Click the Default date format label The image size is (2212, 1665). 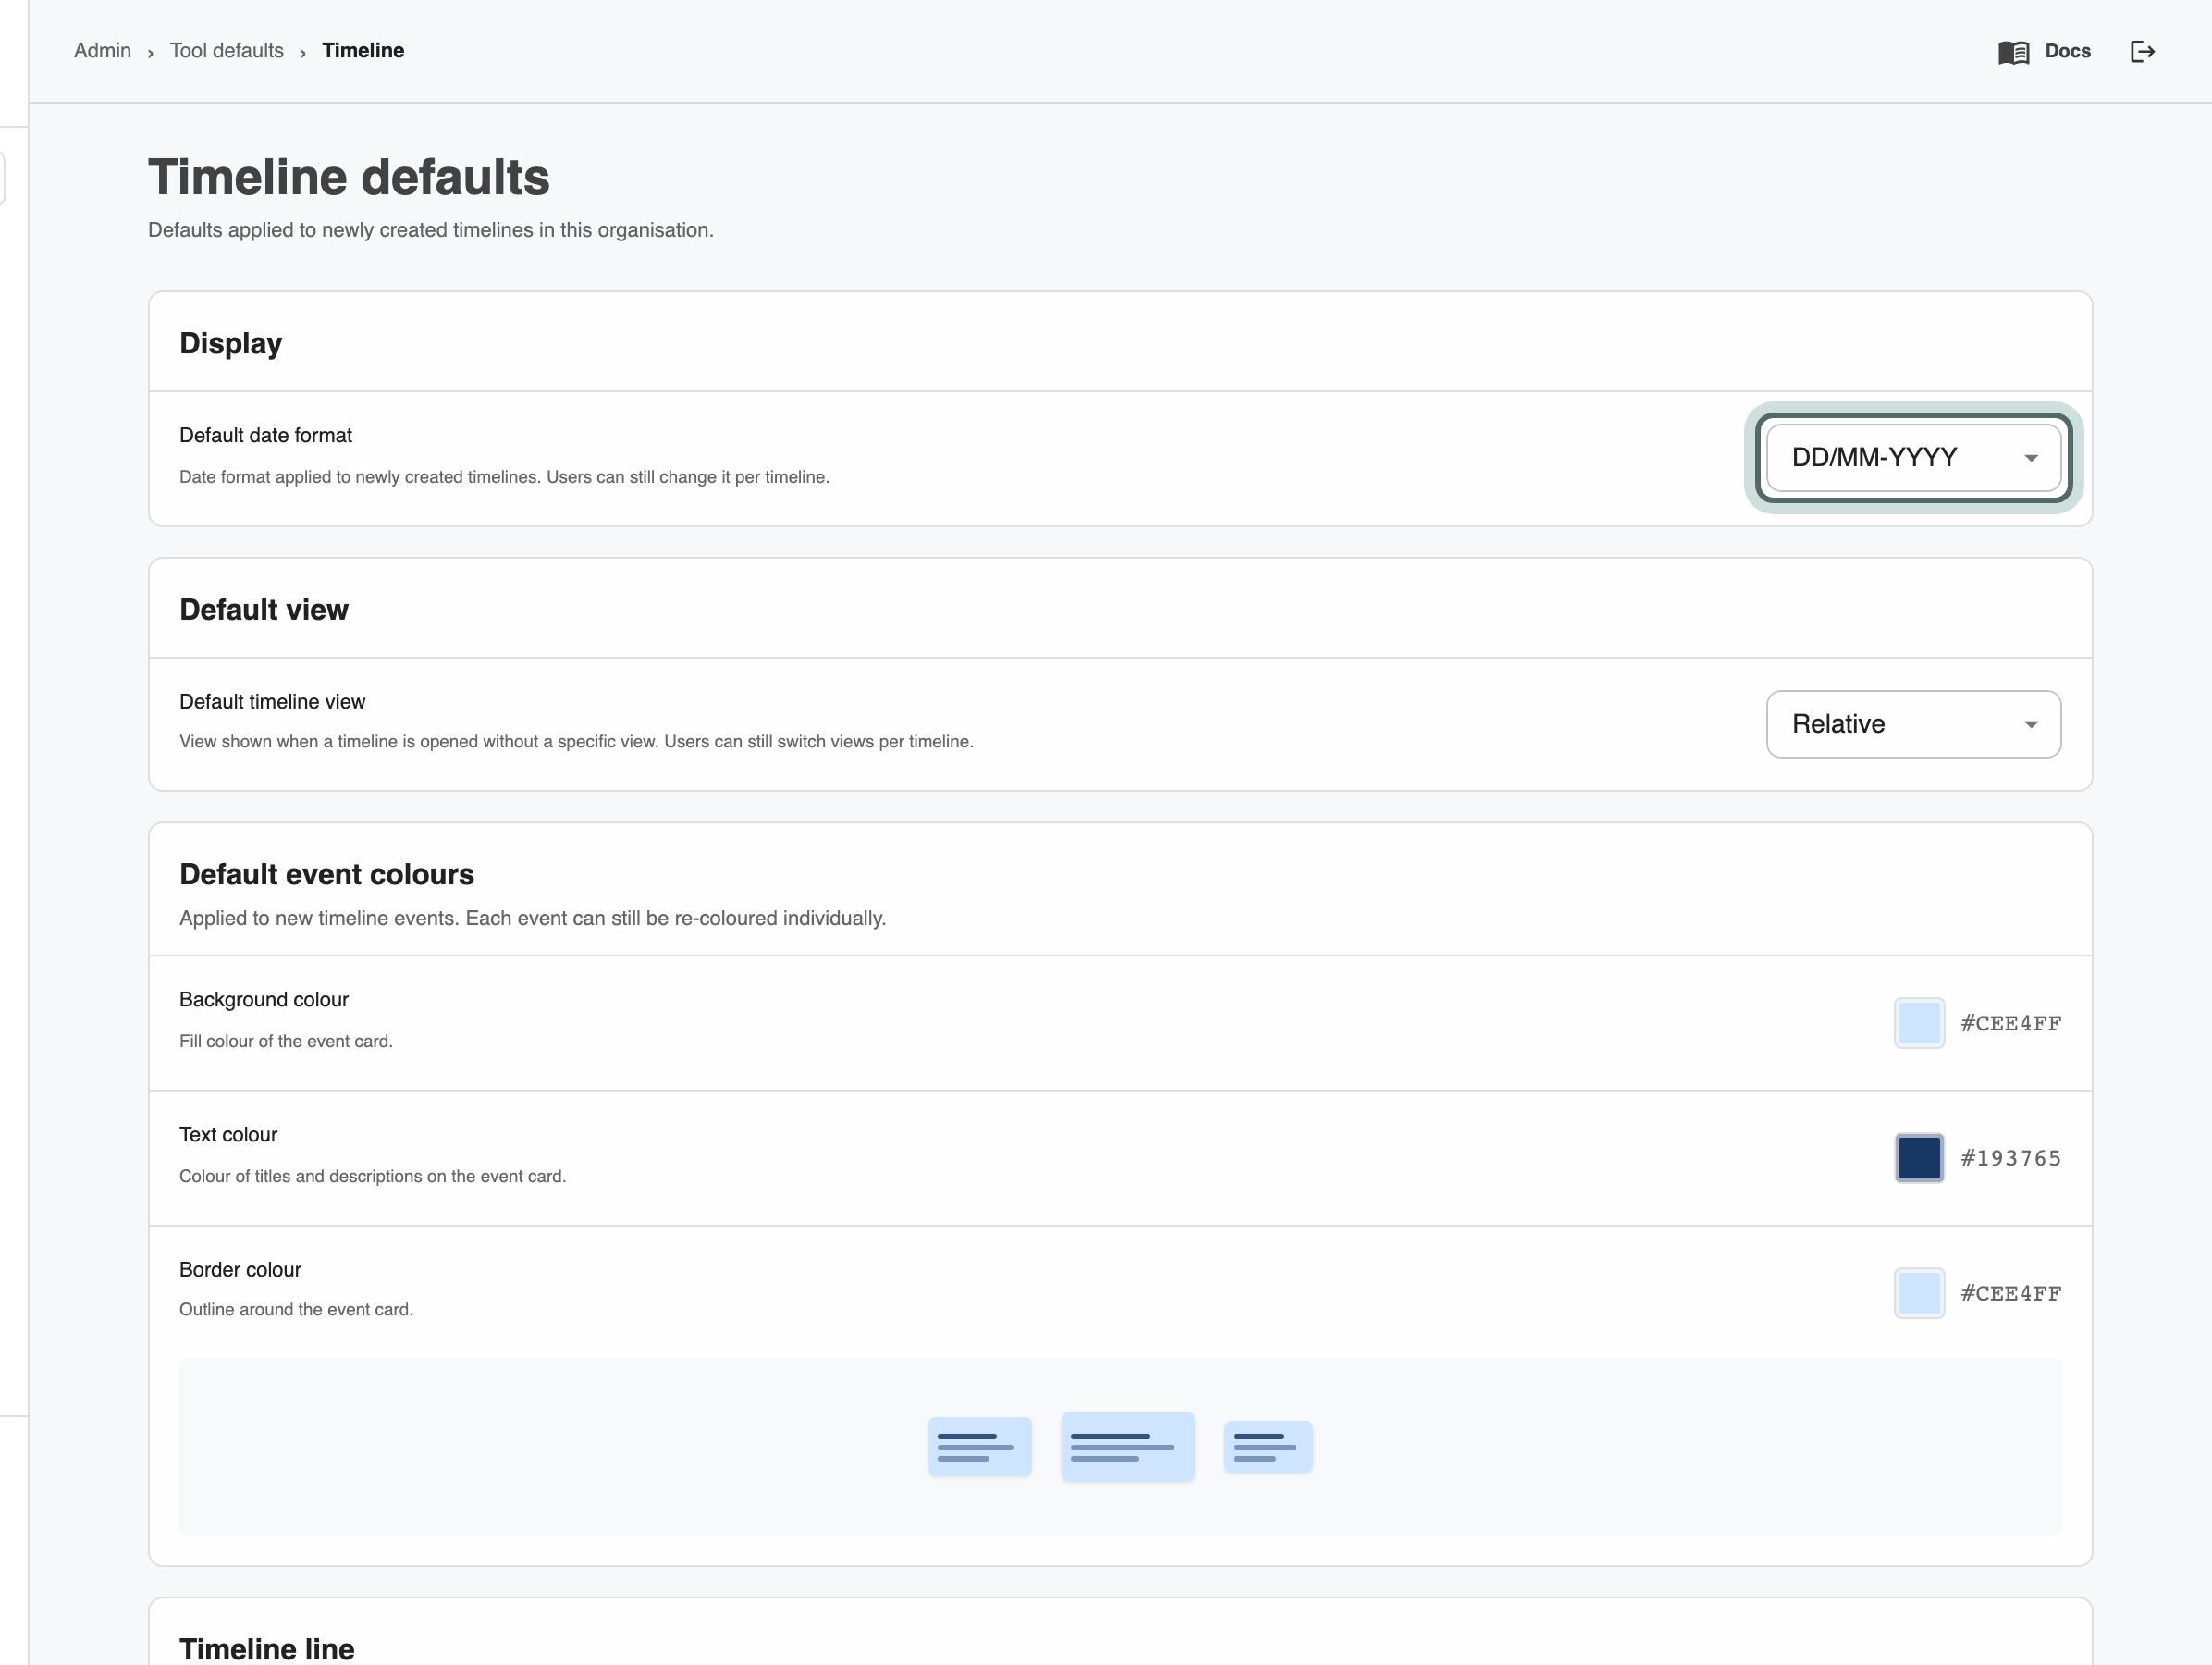click(266, 435)
